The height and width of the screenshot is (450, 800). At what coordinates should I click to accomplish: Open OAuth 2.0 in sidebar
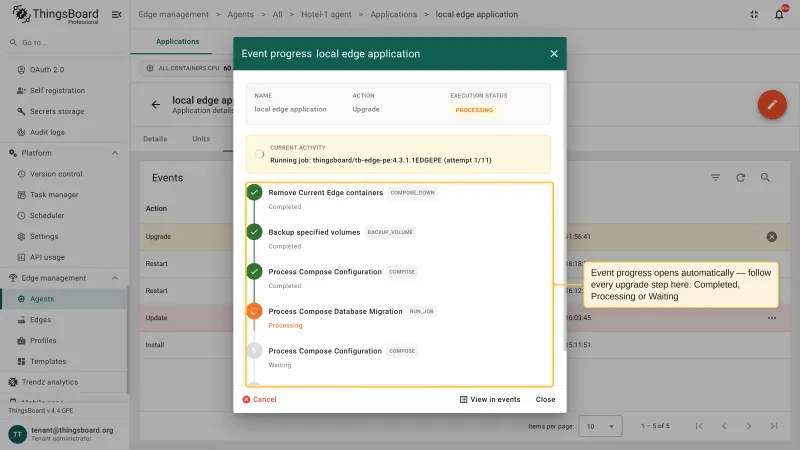[x=47, y=69]
